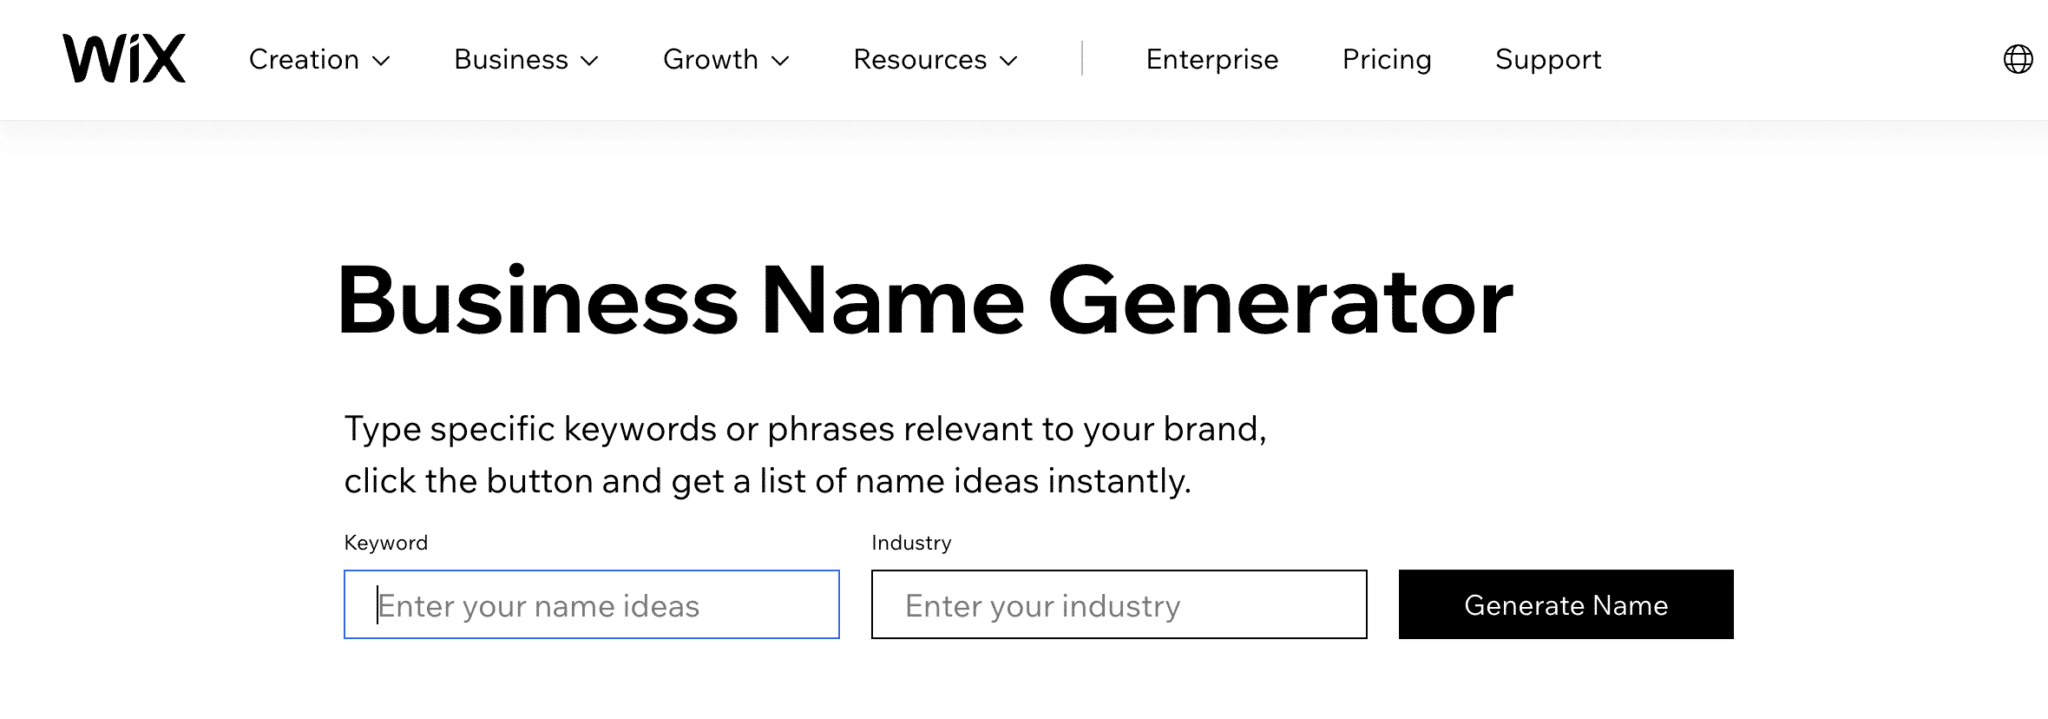2048x719 pixels.
Task: Open the Support link
Action: tap(1547, 60)
